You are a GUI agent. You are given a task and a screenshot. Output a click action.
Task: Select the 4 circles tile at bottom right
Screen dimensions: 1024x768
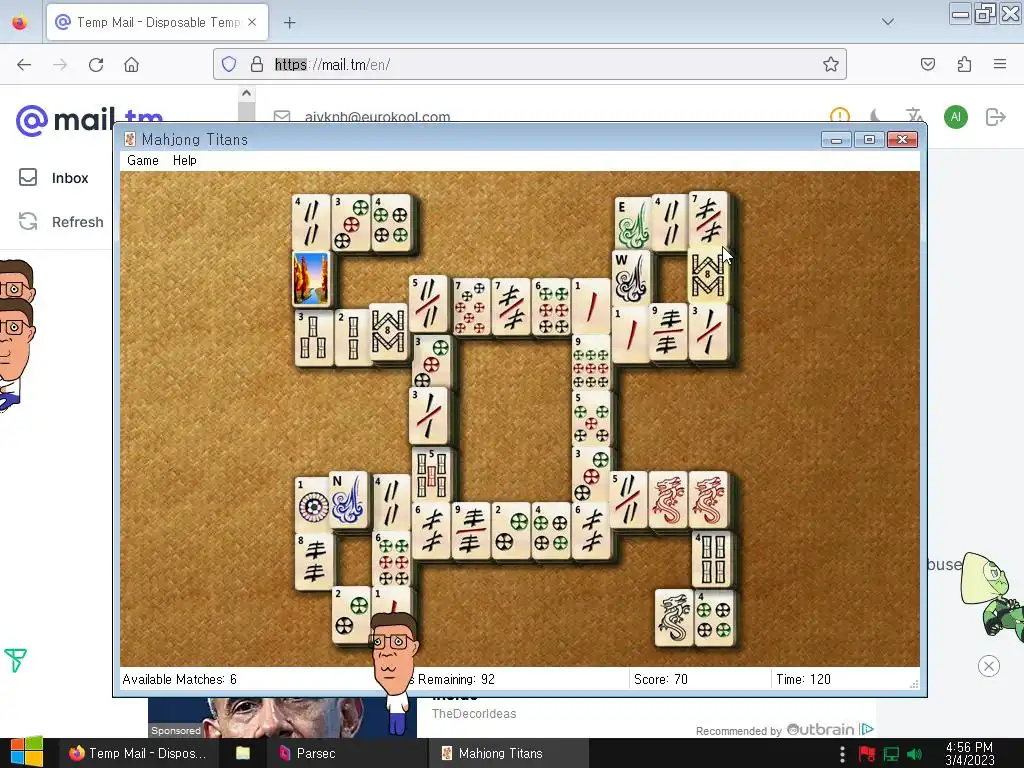(x=714, y=617)
